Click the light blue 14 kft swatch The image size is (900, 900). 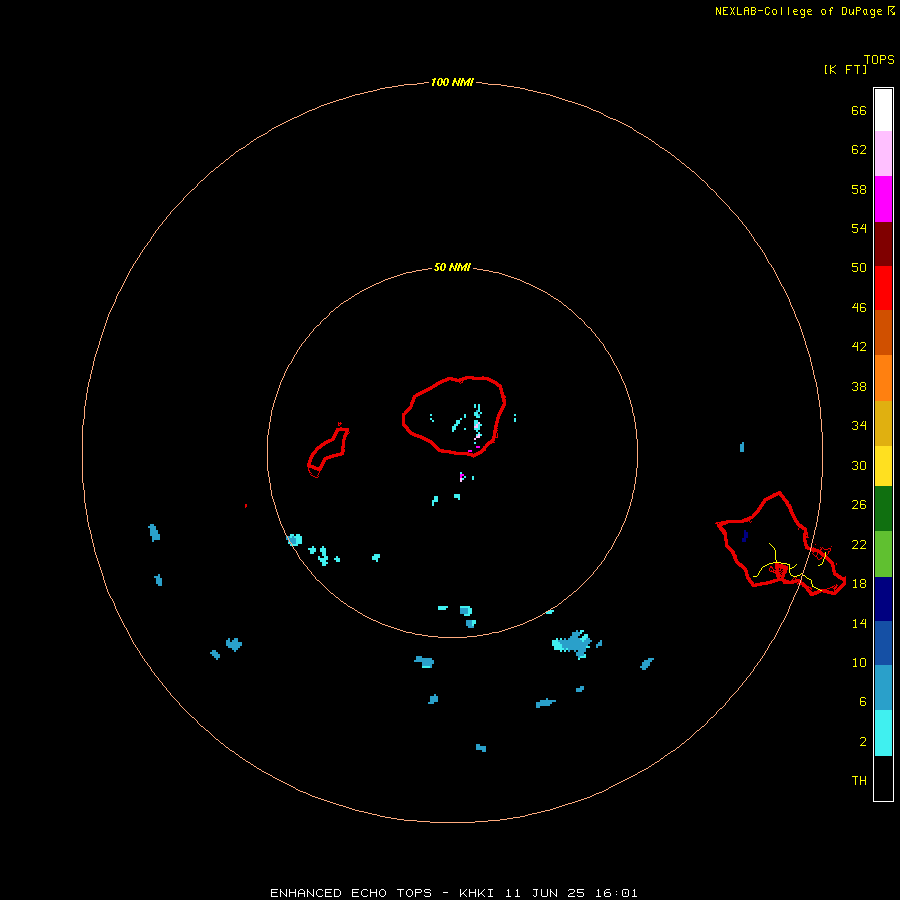[x=883, y=688]
